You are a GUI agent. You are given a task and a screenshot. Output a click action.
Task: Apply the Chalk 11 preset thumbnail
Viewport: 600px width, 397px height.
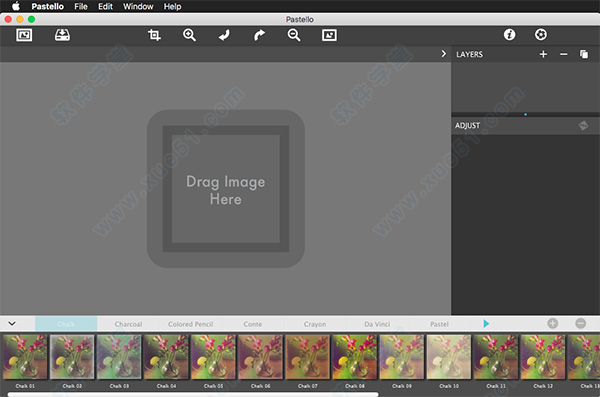[496, 357]
